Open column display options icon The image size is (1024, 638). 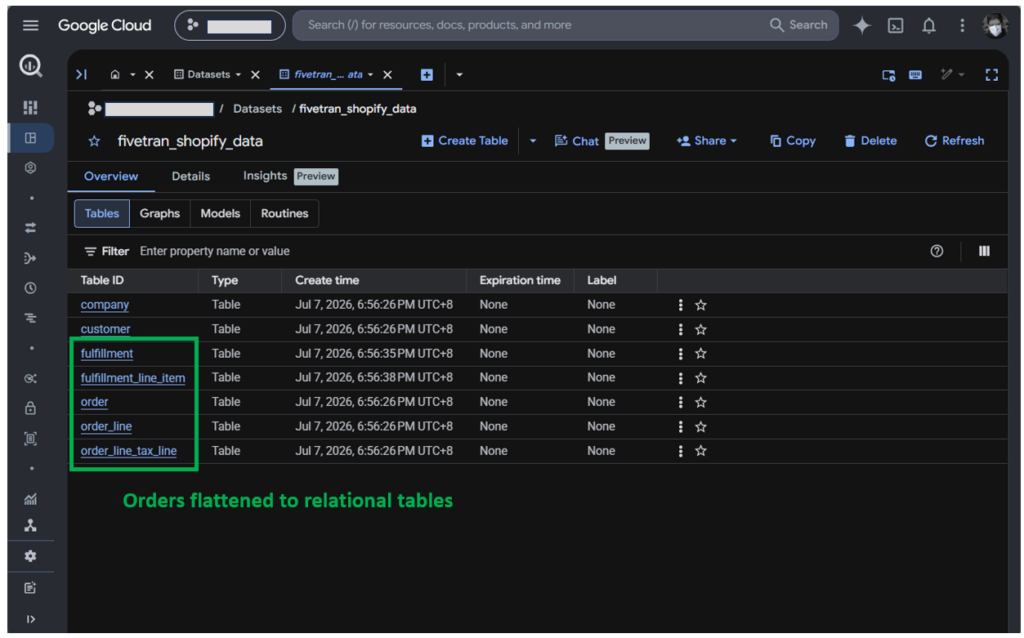click(x=984, y=251)
